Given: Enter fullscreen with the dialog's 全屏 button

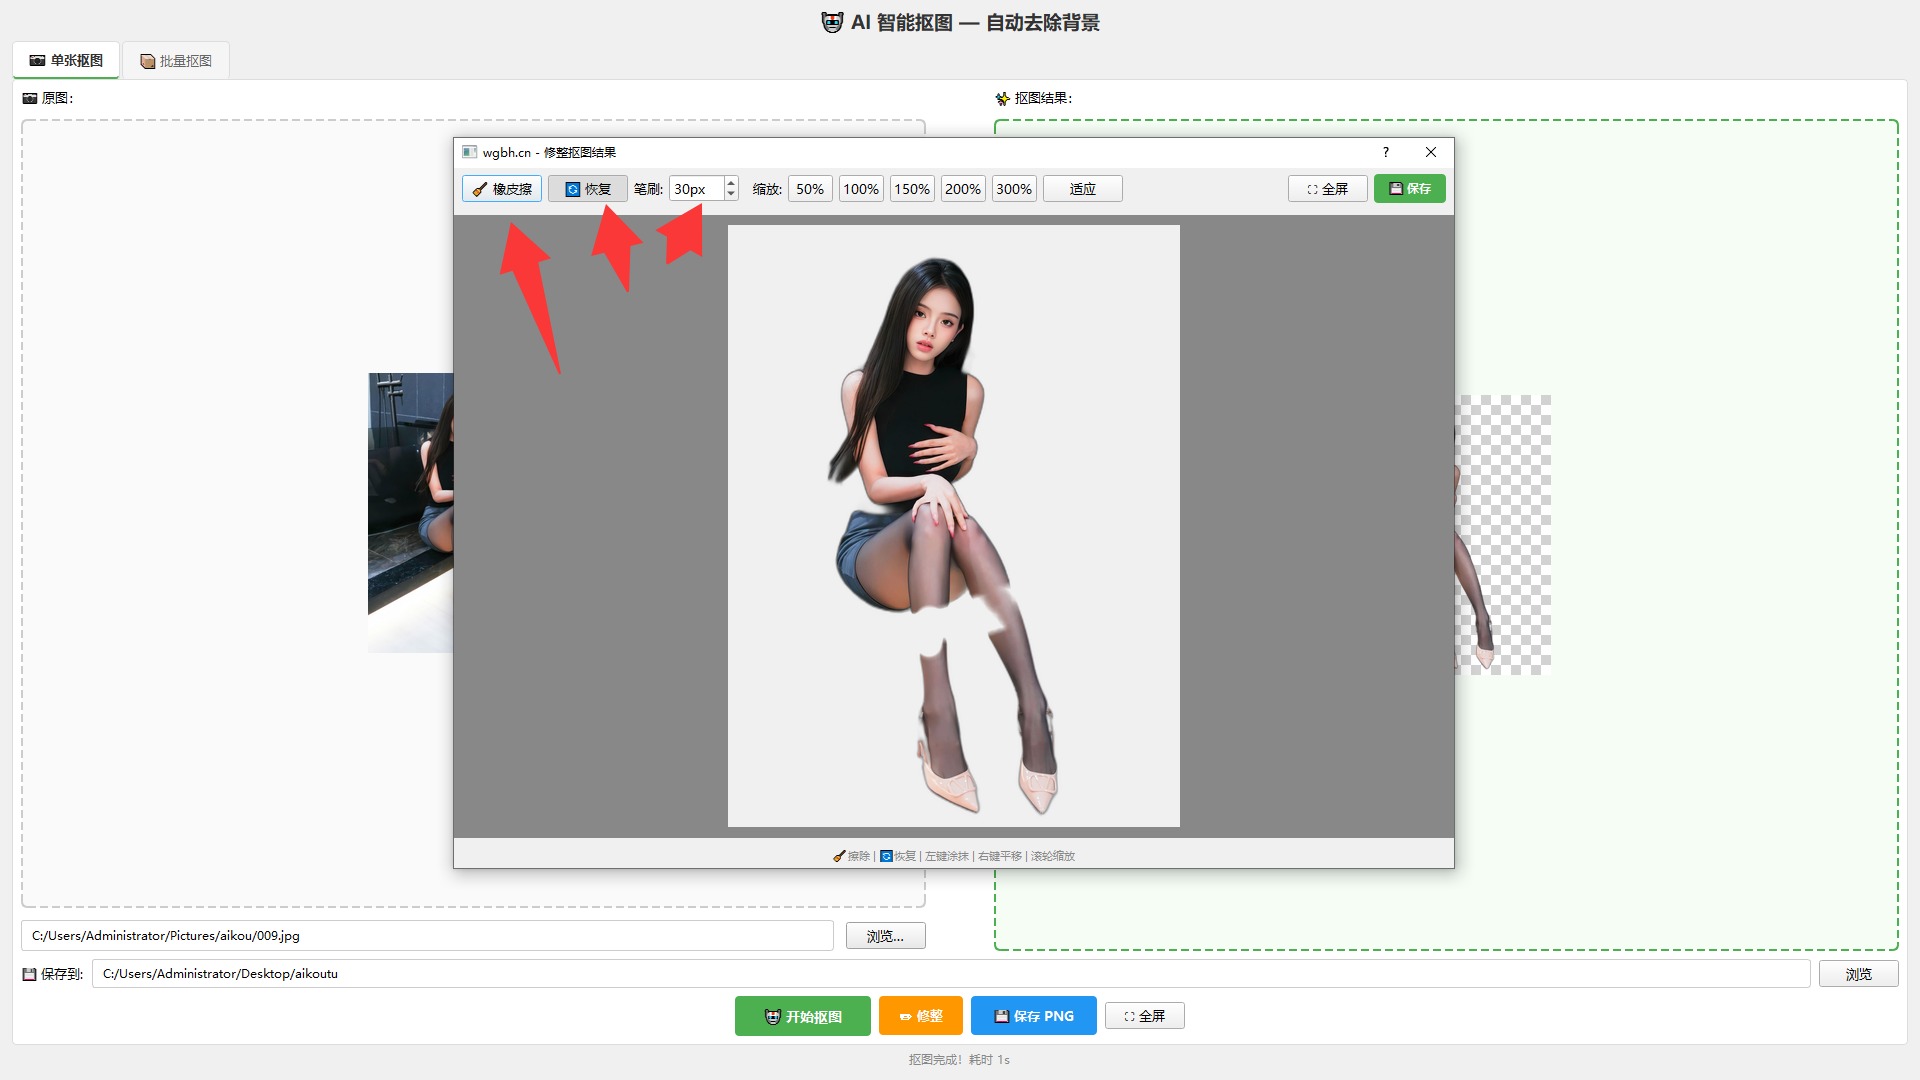Looking at the screenshot, I should point(1328,189).
